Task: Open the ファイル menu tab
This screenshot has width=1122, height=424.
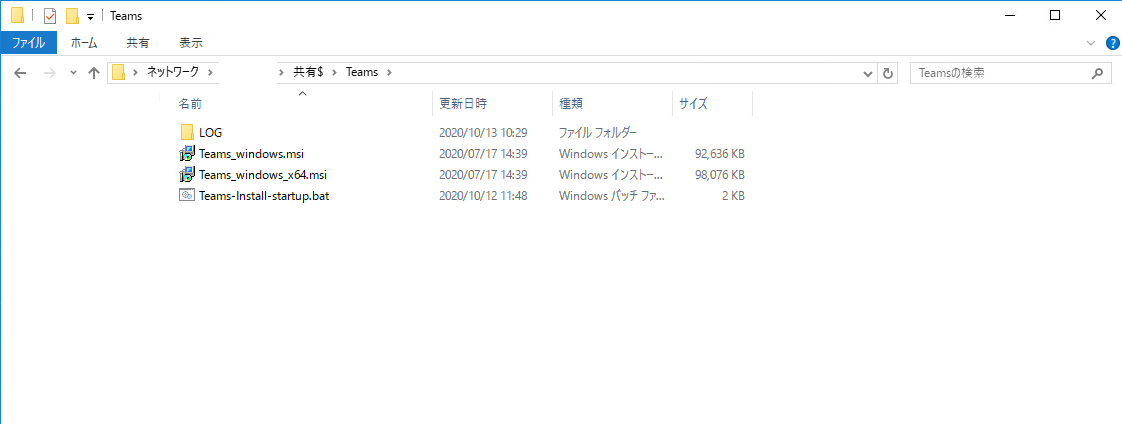Action: point(29,43)
